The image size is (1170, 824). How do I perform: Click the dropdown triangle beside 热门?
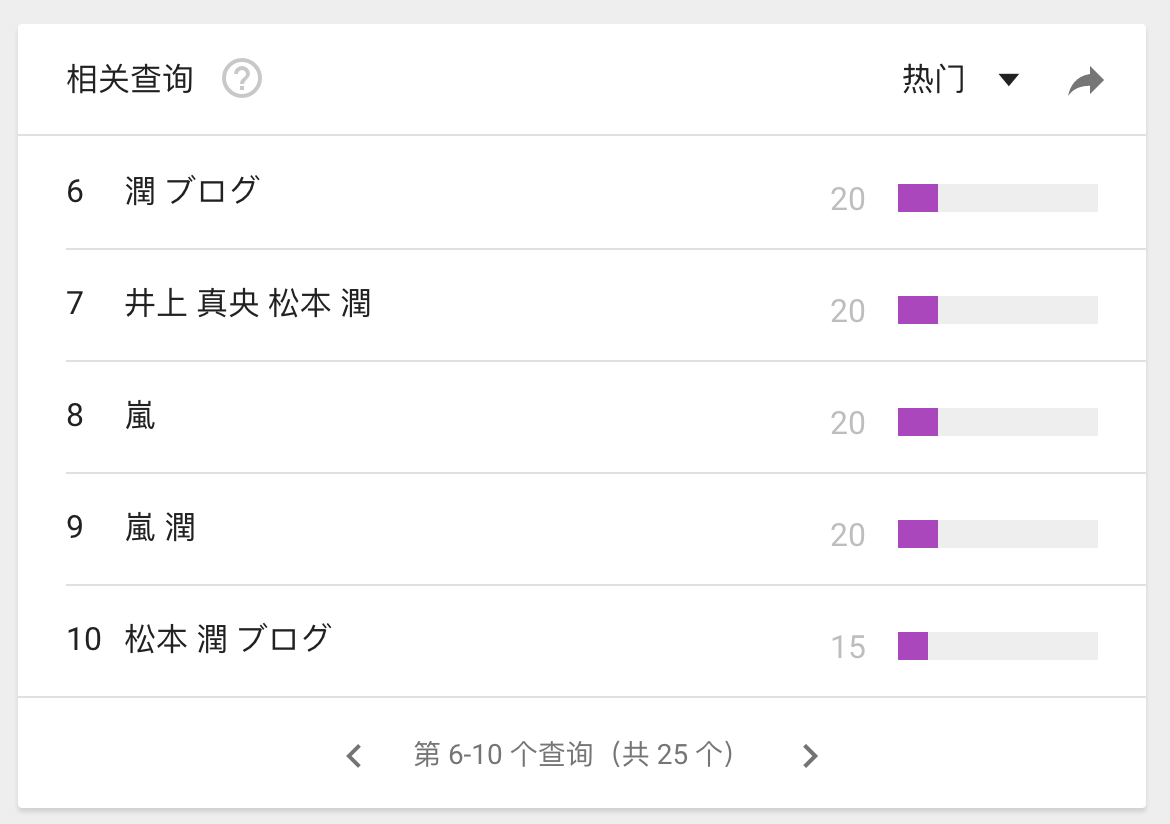click(1008, 80)
